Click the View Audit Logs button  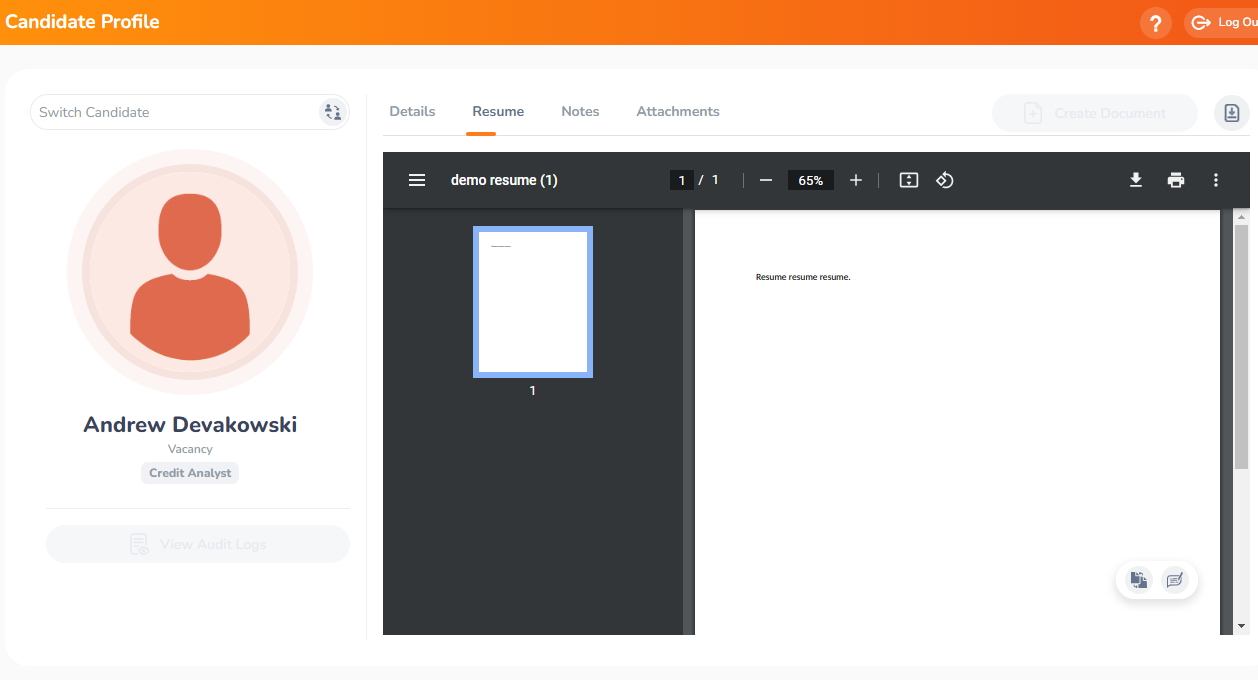[197, 543]
